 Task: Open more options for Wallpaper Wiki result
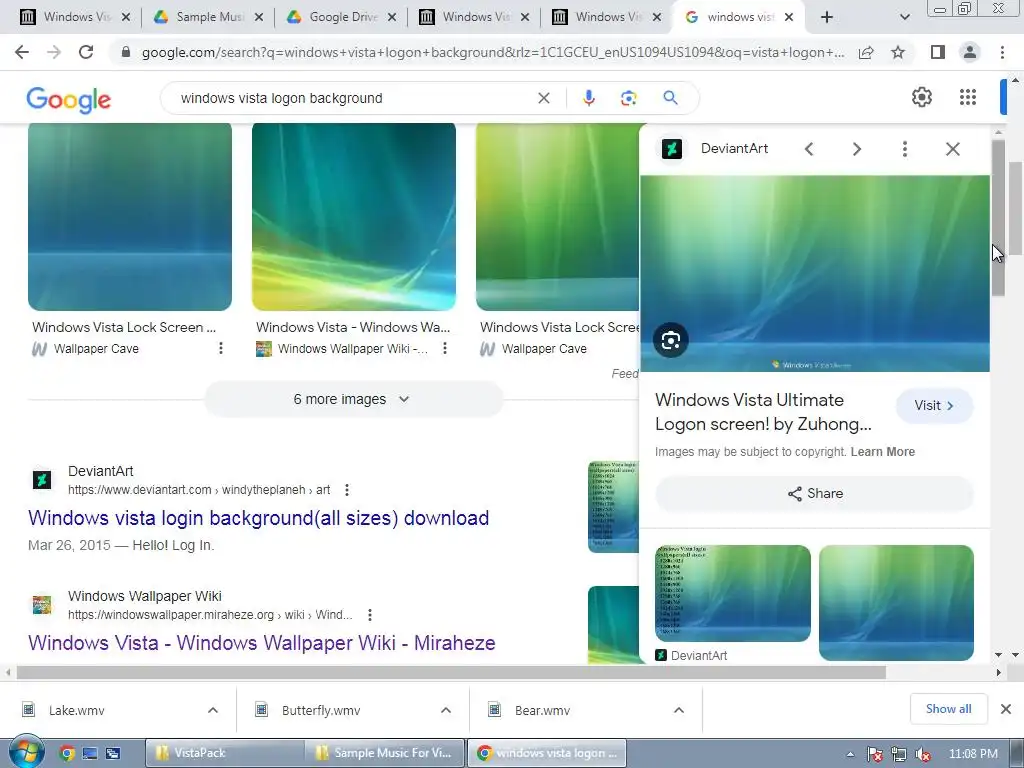point(370,615)
